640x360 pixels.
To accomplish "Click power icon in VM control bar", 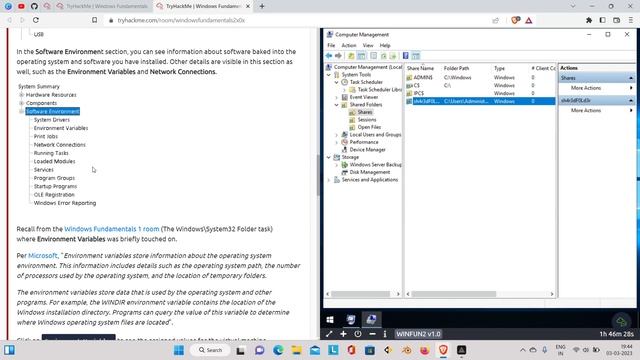I will pyautogui.click(x=358, y=334).
